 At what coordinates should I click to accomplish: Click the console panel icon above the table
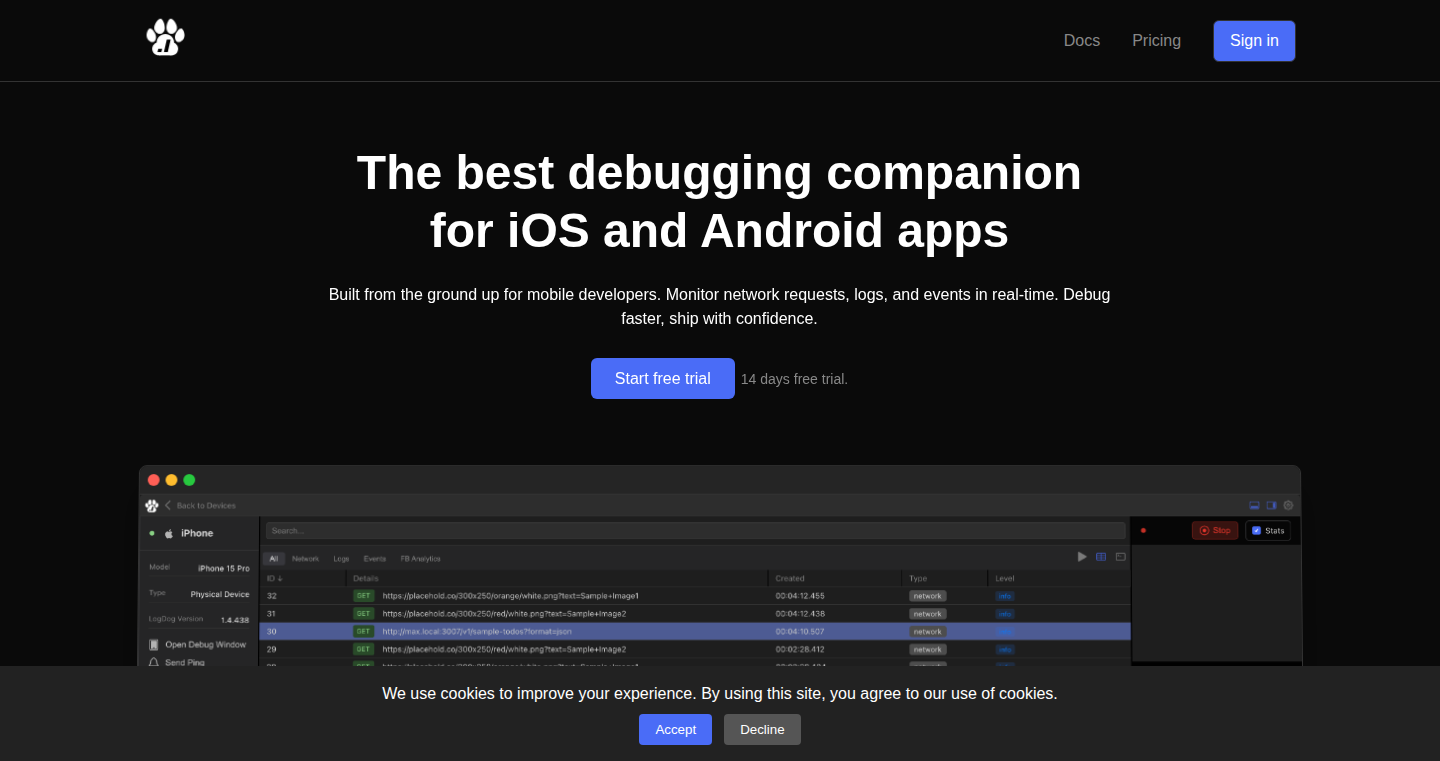[x=1121, y=557]
